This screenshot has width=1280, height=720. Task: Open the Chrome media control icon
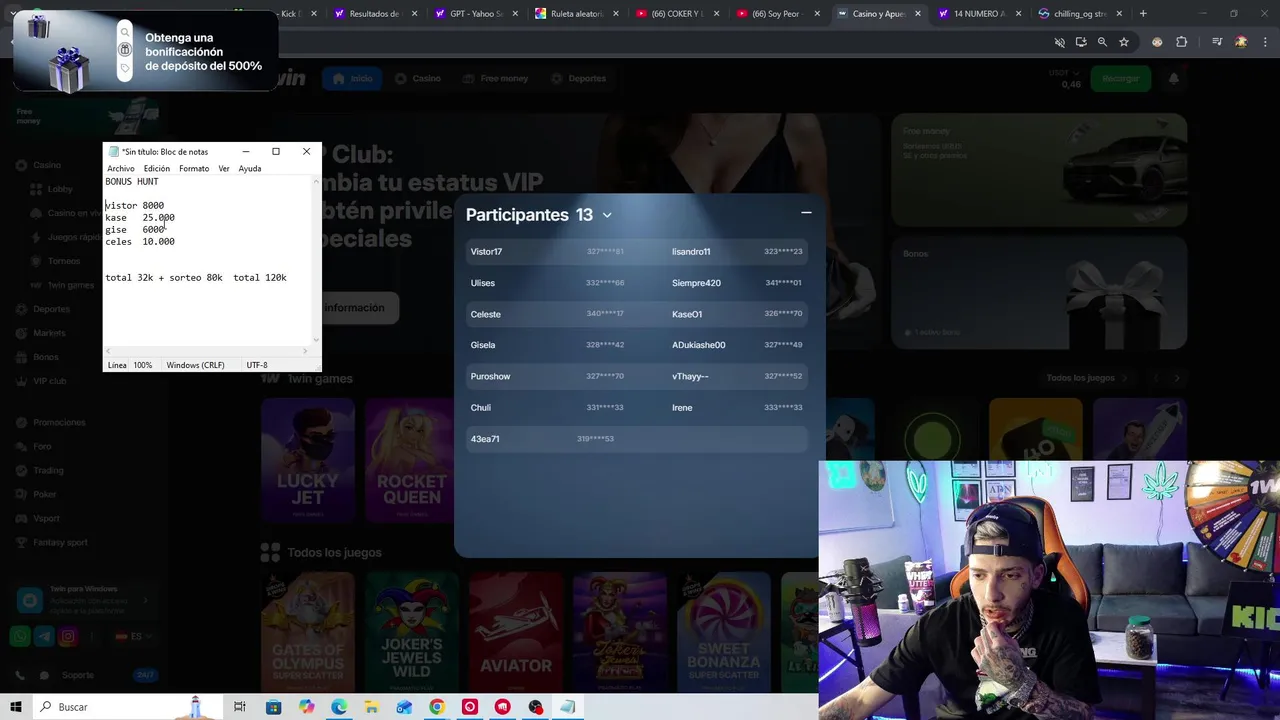(x=1217, y=42)
